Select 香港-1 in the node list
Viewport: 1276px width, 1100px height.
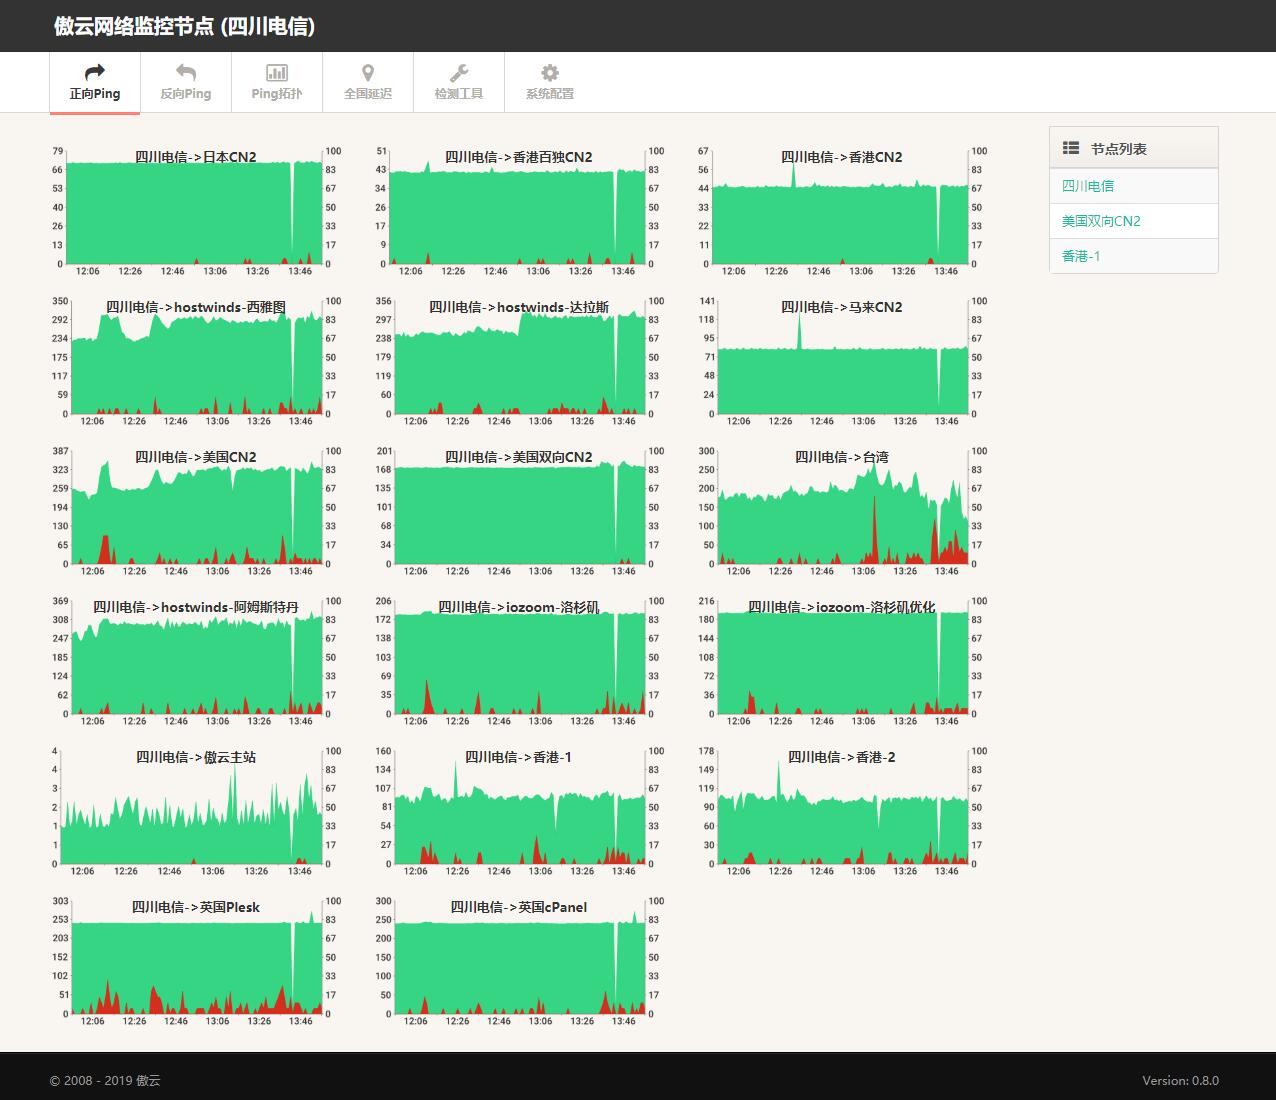[x=1081, y=256]
